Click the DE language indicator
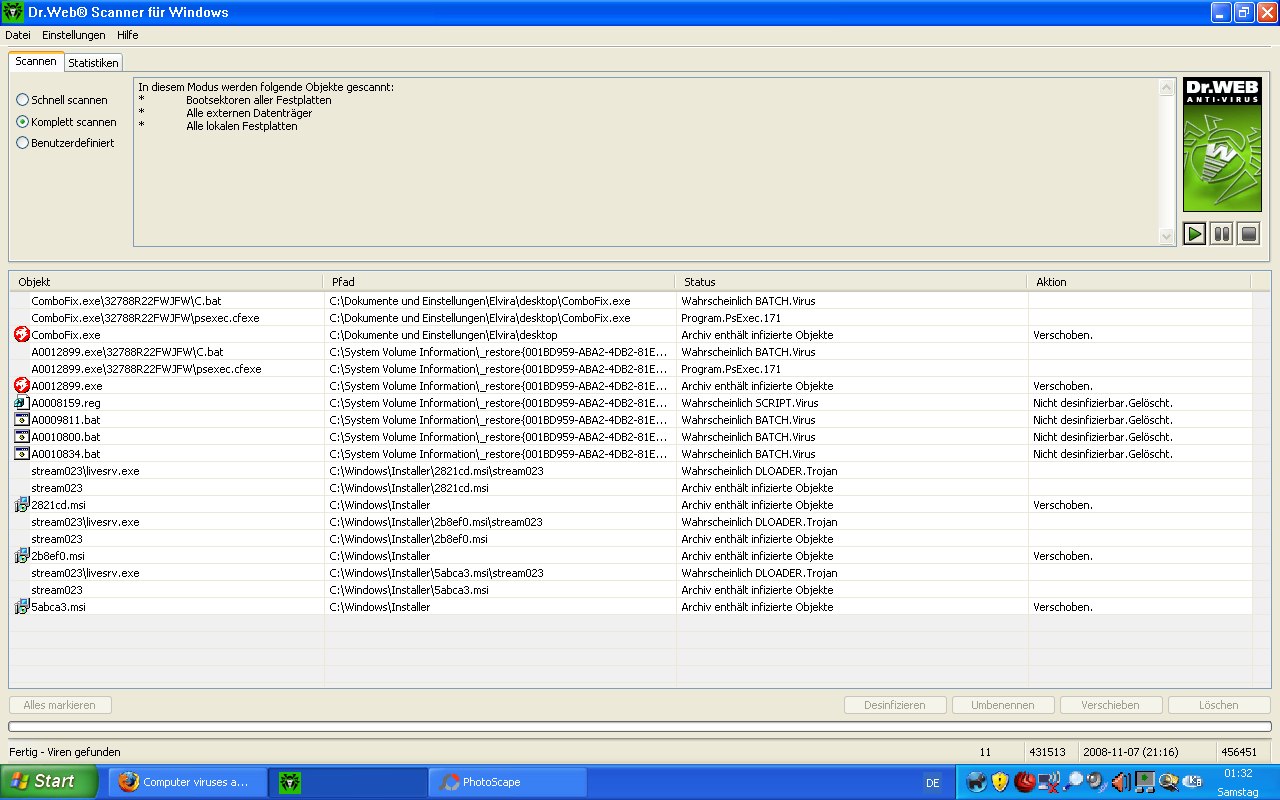1280x800 pixels. (x=933, y=783)
